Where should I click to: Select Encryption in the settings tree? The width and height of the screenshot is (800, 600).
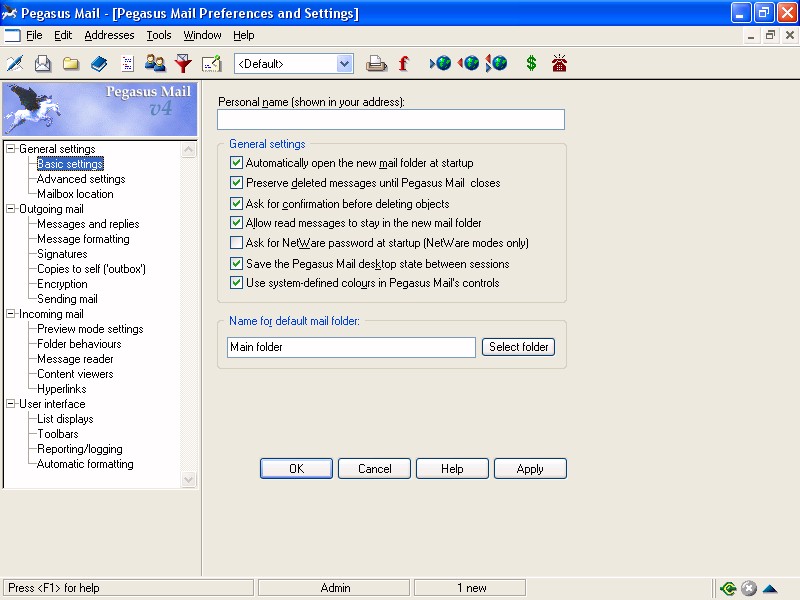pos(62,284)
